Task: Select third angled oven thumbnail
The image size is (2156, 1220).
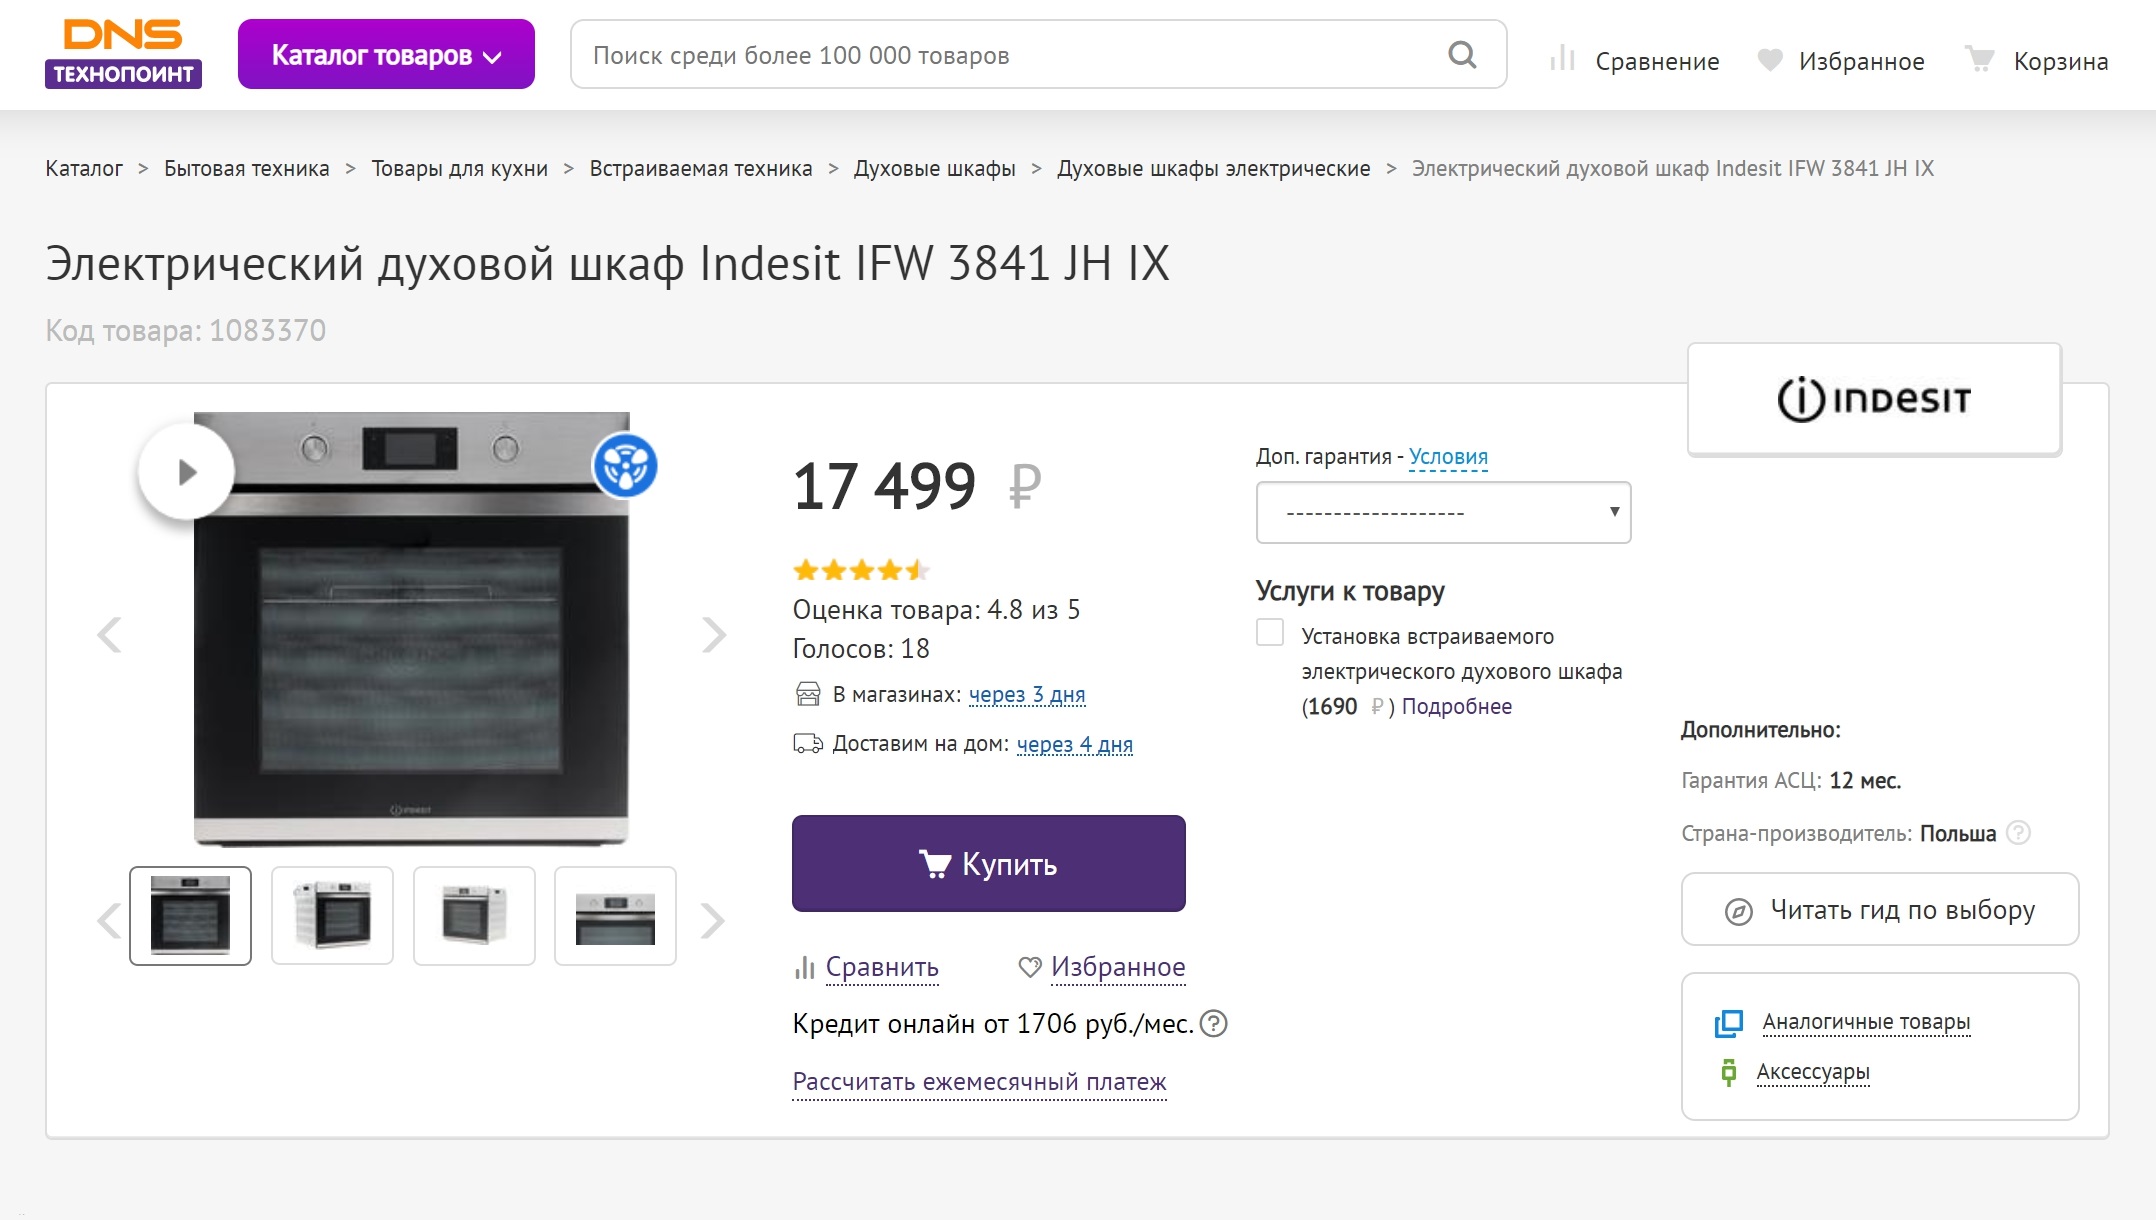Action: 474,915
